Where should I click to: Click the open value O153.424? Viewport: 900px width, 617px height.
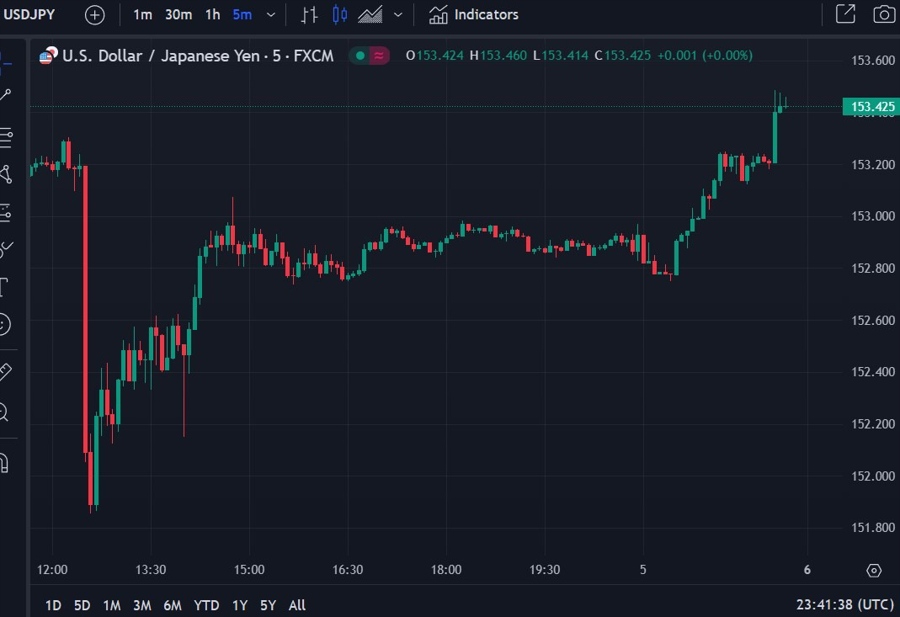coord(435,56)
